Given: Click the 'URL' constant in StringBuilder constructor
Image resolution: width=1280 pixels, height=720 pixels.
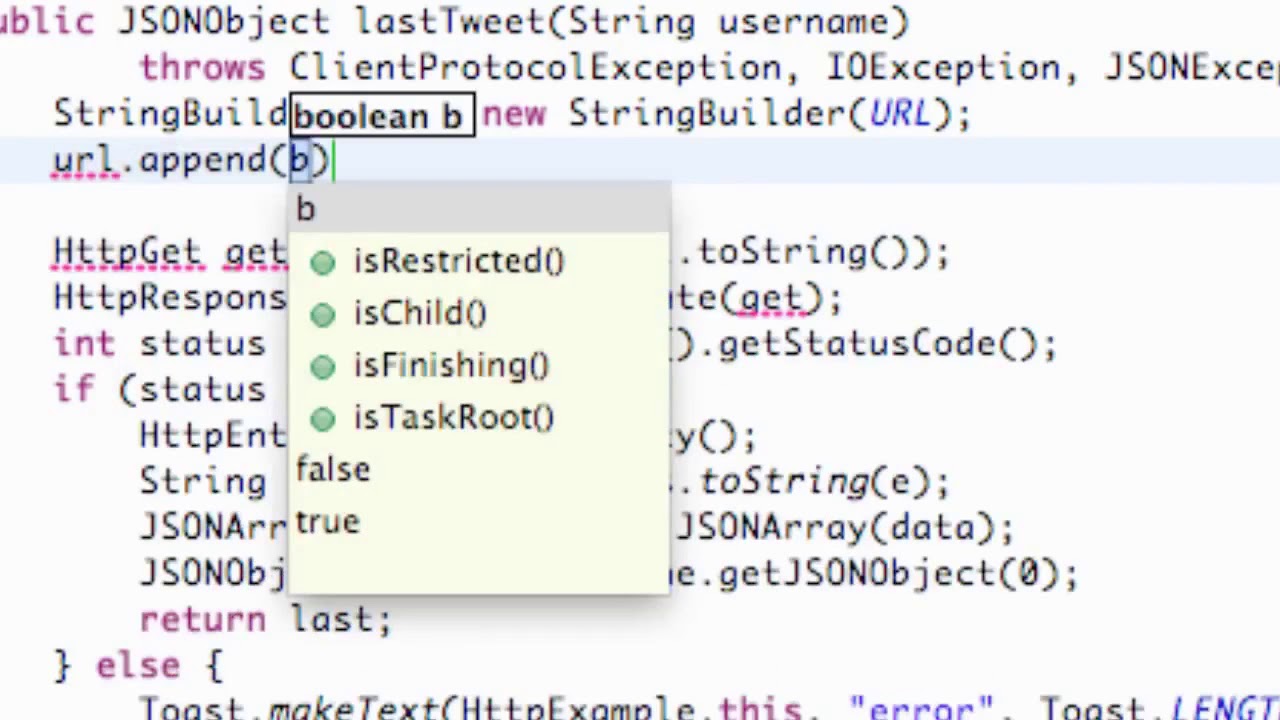Looking at the screenshot, I should pyautogui.click(x=900, y=114).
